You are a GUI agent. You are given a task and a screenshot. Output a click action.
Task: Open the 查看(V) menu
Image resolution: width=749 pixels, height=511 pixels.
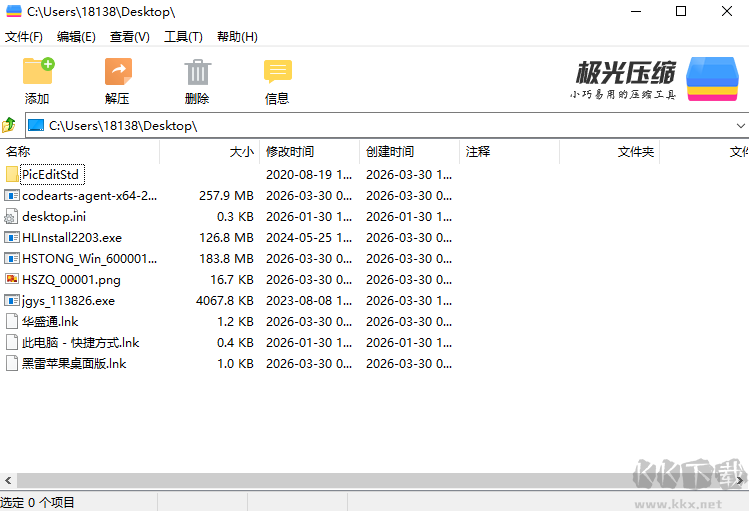tap(129, 37)
